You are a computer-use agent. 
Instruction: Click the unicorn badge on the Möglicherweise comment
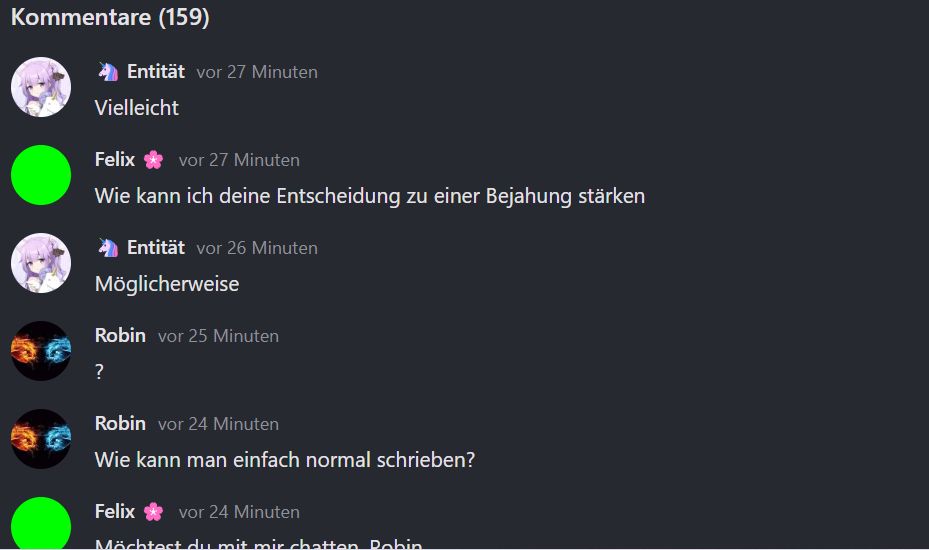point(108,248)
